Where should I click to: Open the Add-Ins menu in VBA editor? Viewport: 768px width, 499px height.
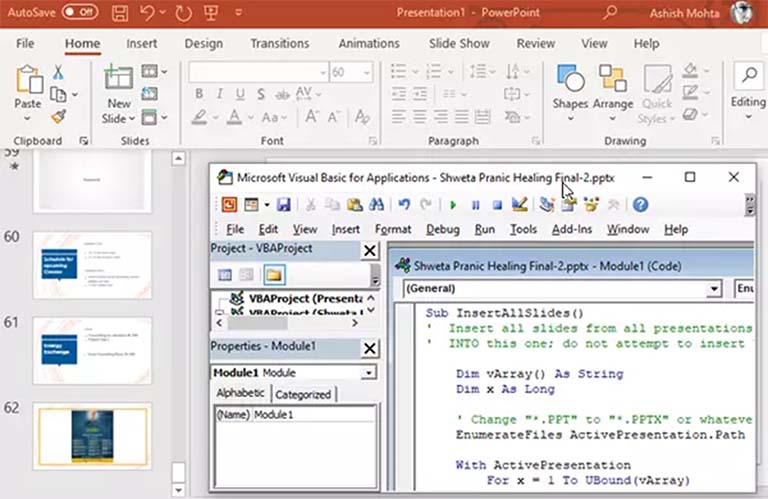pyautogui.click(x=572, y=229)
